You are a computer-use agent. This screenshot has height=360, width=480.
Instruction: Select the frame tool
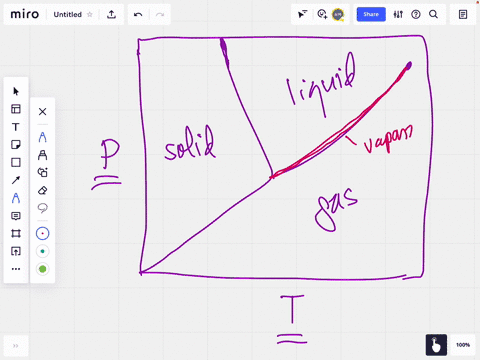(x=16, y=233)
